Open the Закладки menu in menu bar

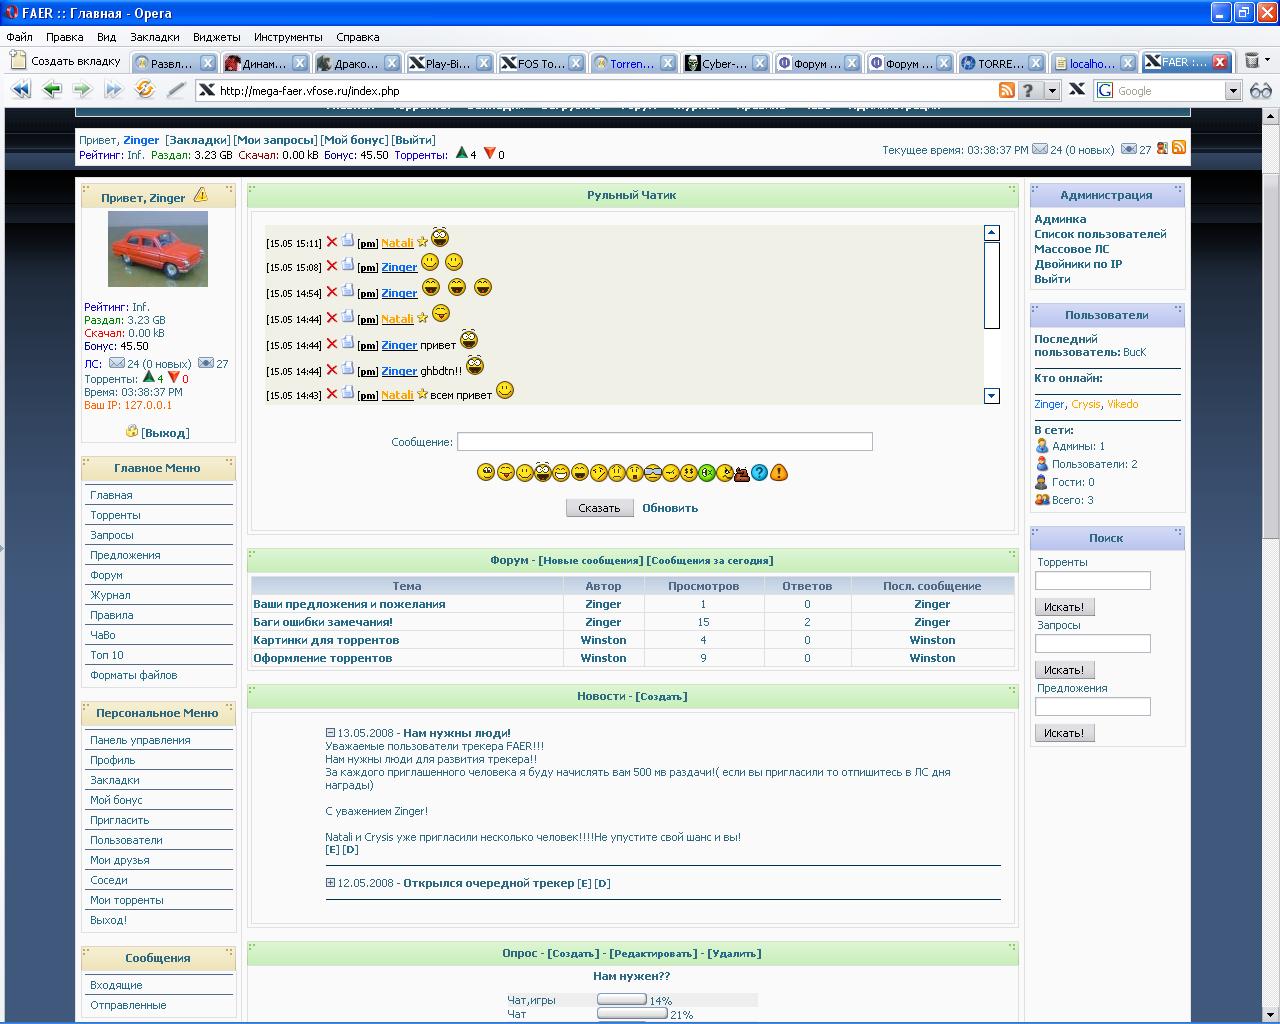tap(155, 37)
